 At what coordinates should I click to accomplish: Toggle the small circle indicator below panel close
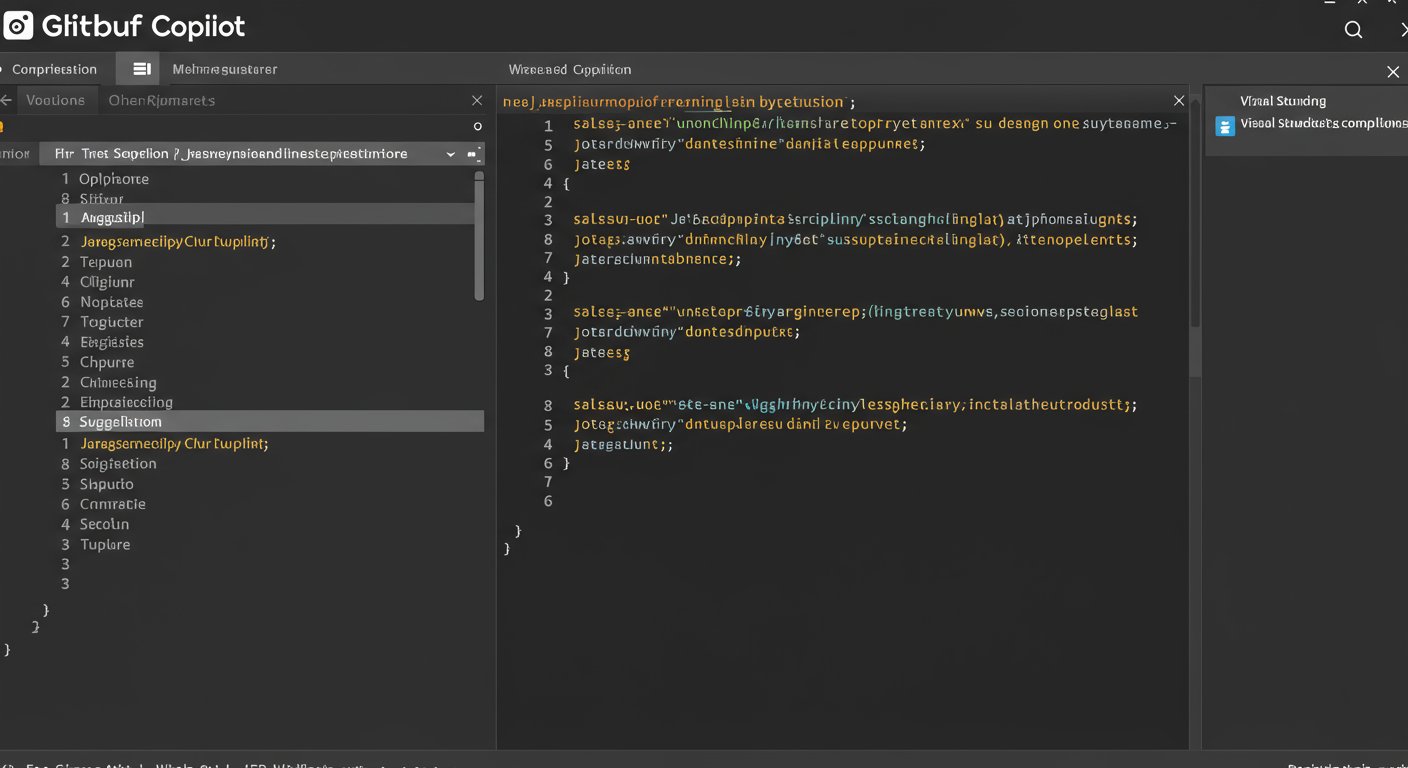477,126
